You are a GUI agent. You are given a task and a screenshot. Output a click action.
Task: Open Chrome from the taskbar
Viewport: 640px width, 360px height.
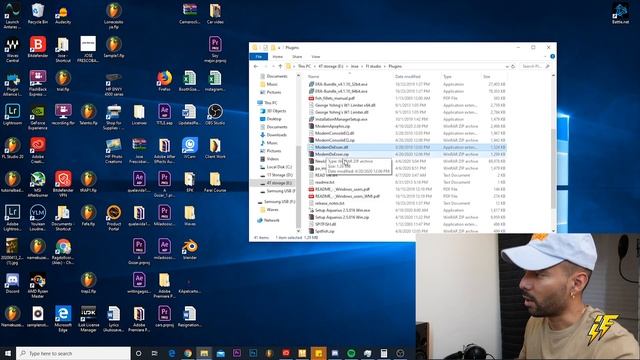(188, 353)
